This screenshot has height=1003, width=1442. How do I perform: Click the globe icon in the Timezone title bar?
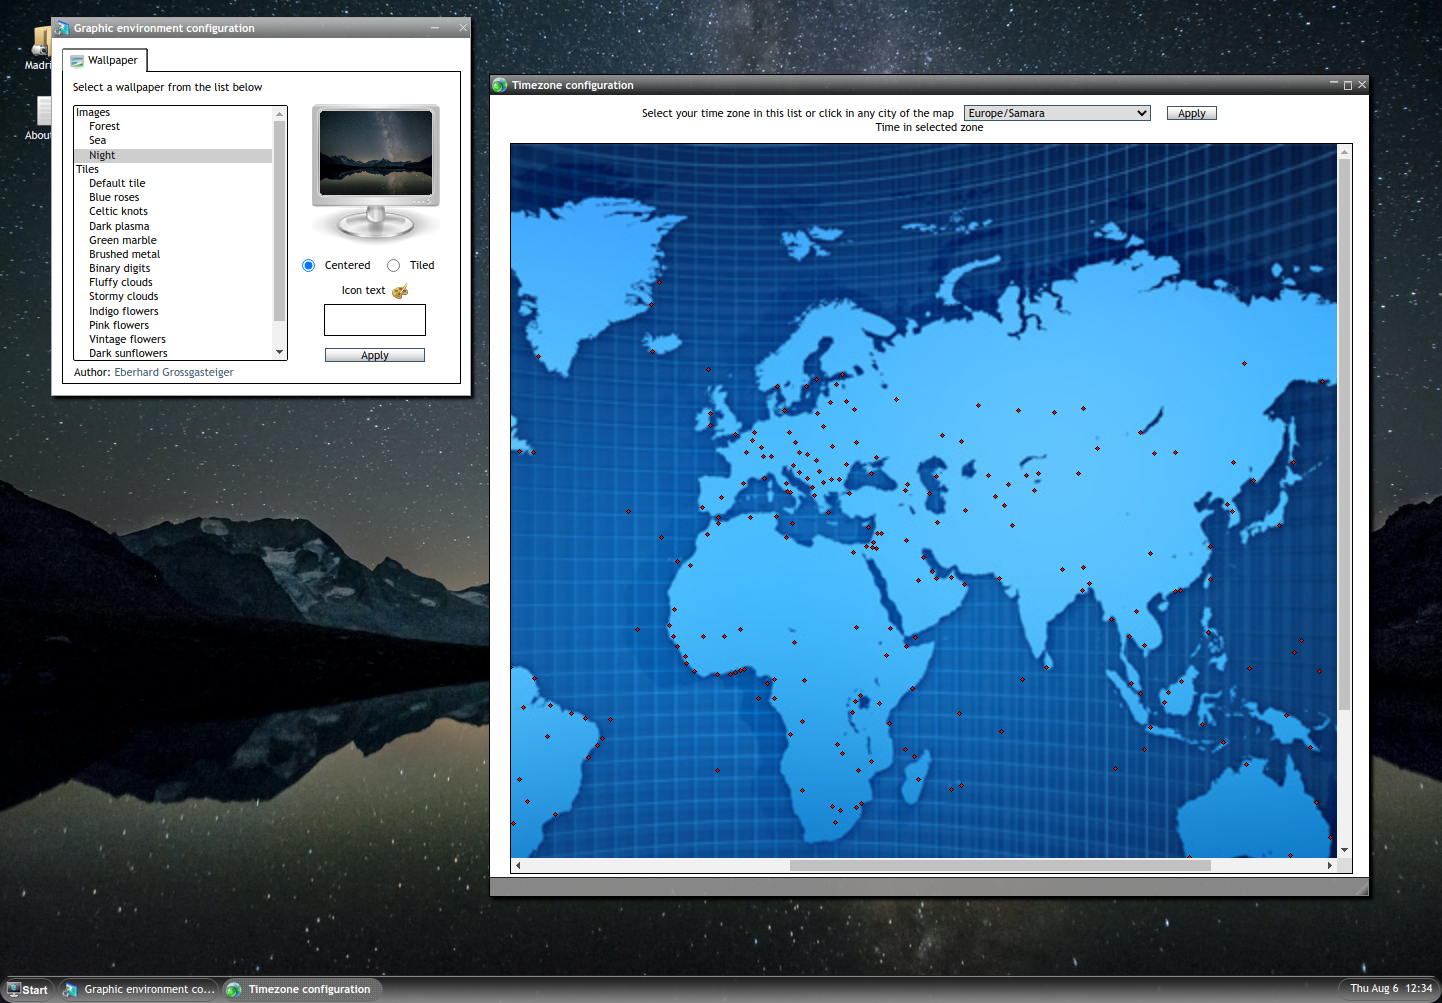[499, 85]
